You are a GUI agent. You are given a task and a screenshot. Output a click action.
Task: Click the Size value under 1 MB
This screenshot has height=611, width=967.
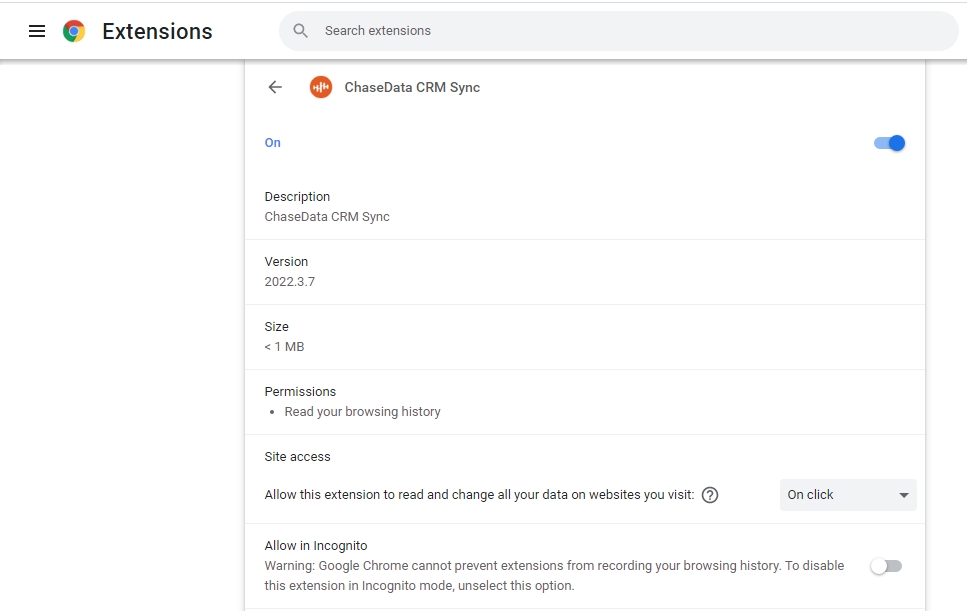point(284,347)
